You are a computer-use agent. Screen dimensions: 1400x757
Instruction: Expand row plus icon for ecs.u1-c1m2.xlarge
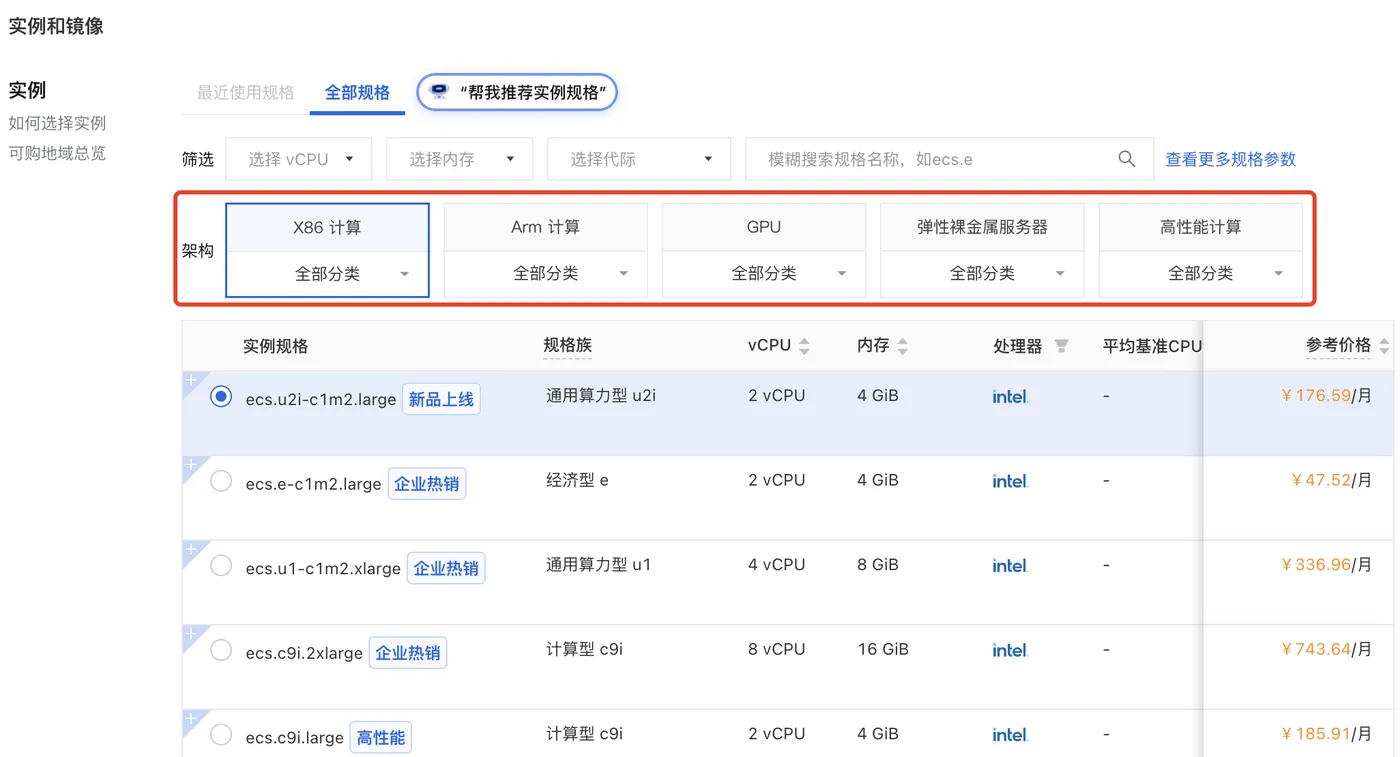click(x=189, y=549)
